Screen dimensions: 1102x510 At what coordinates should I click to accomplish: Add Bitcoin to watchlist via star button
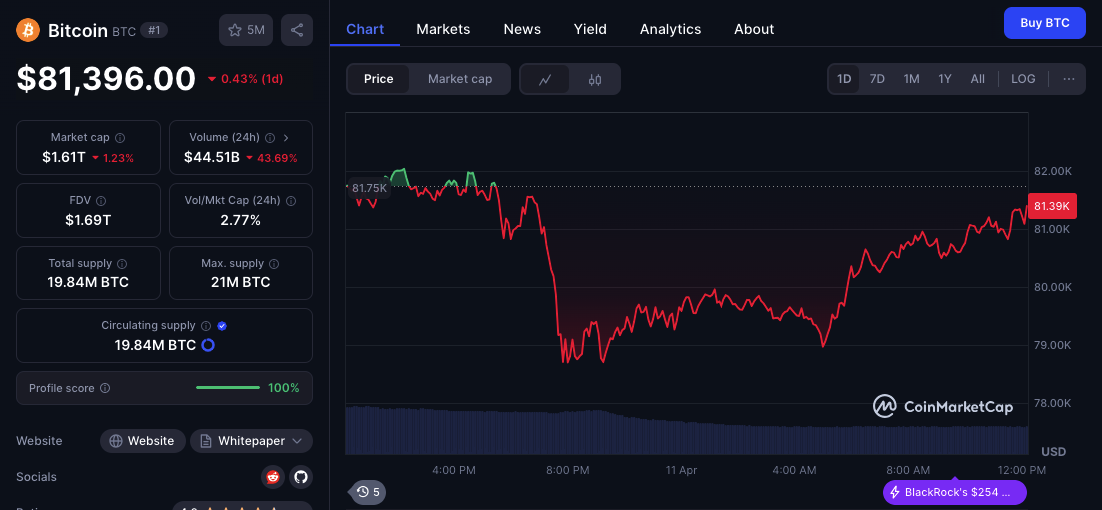coord(246,30)
